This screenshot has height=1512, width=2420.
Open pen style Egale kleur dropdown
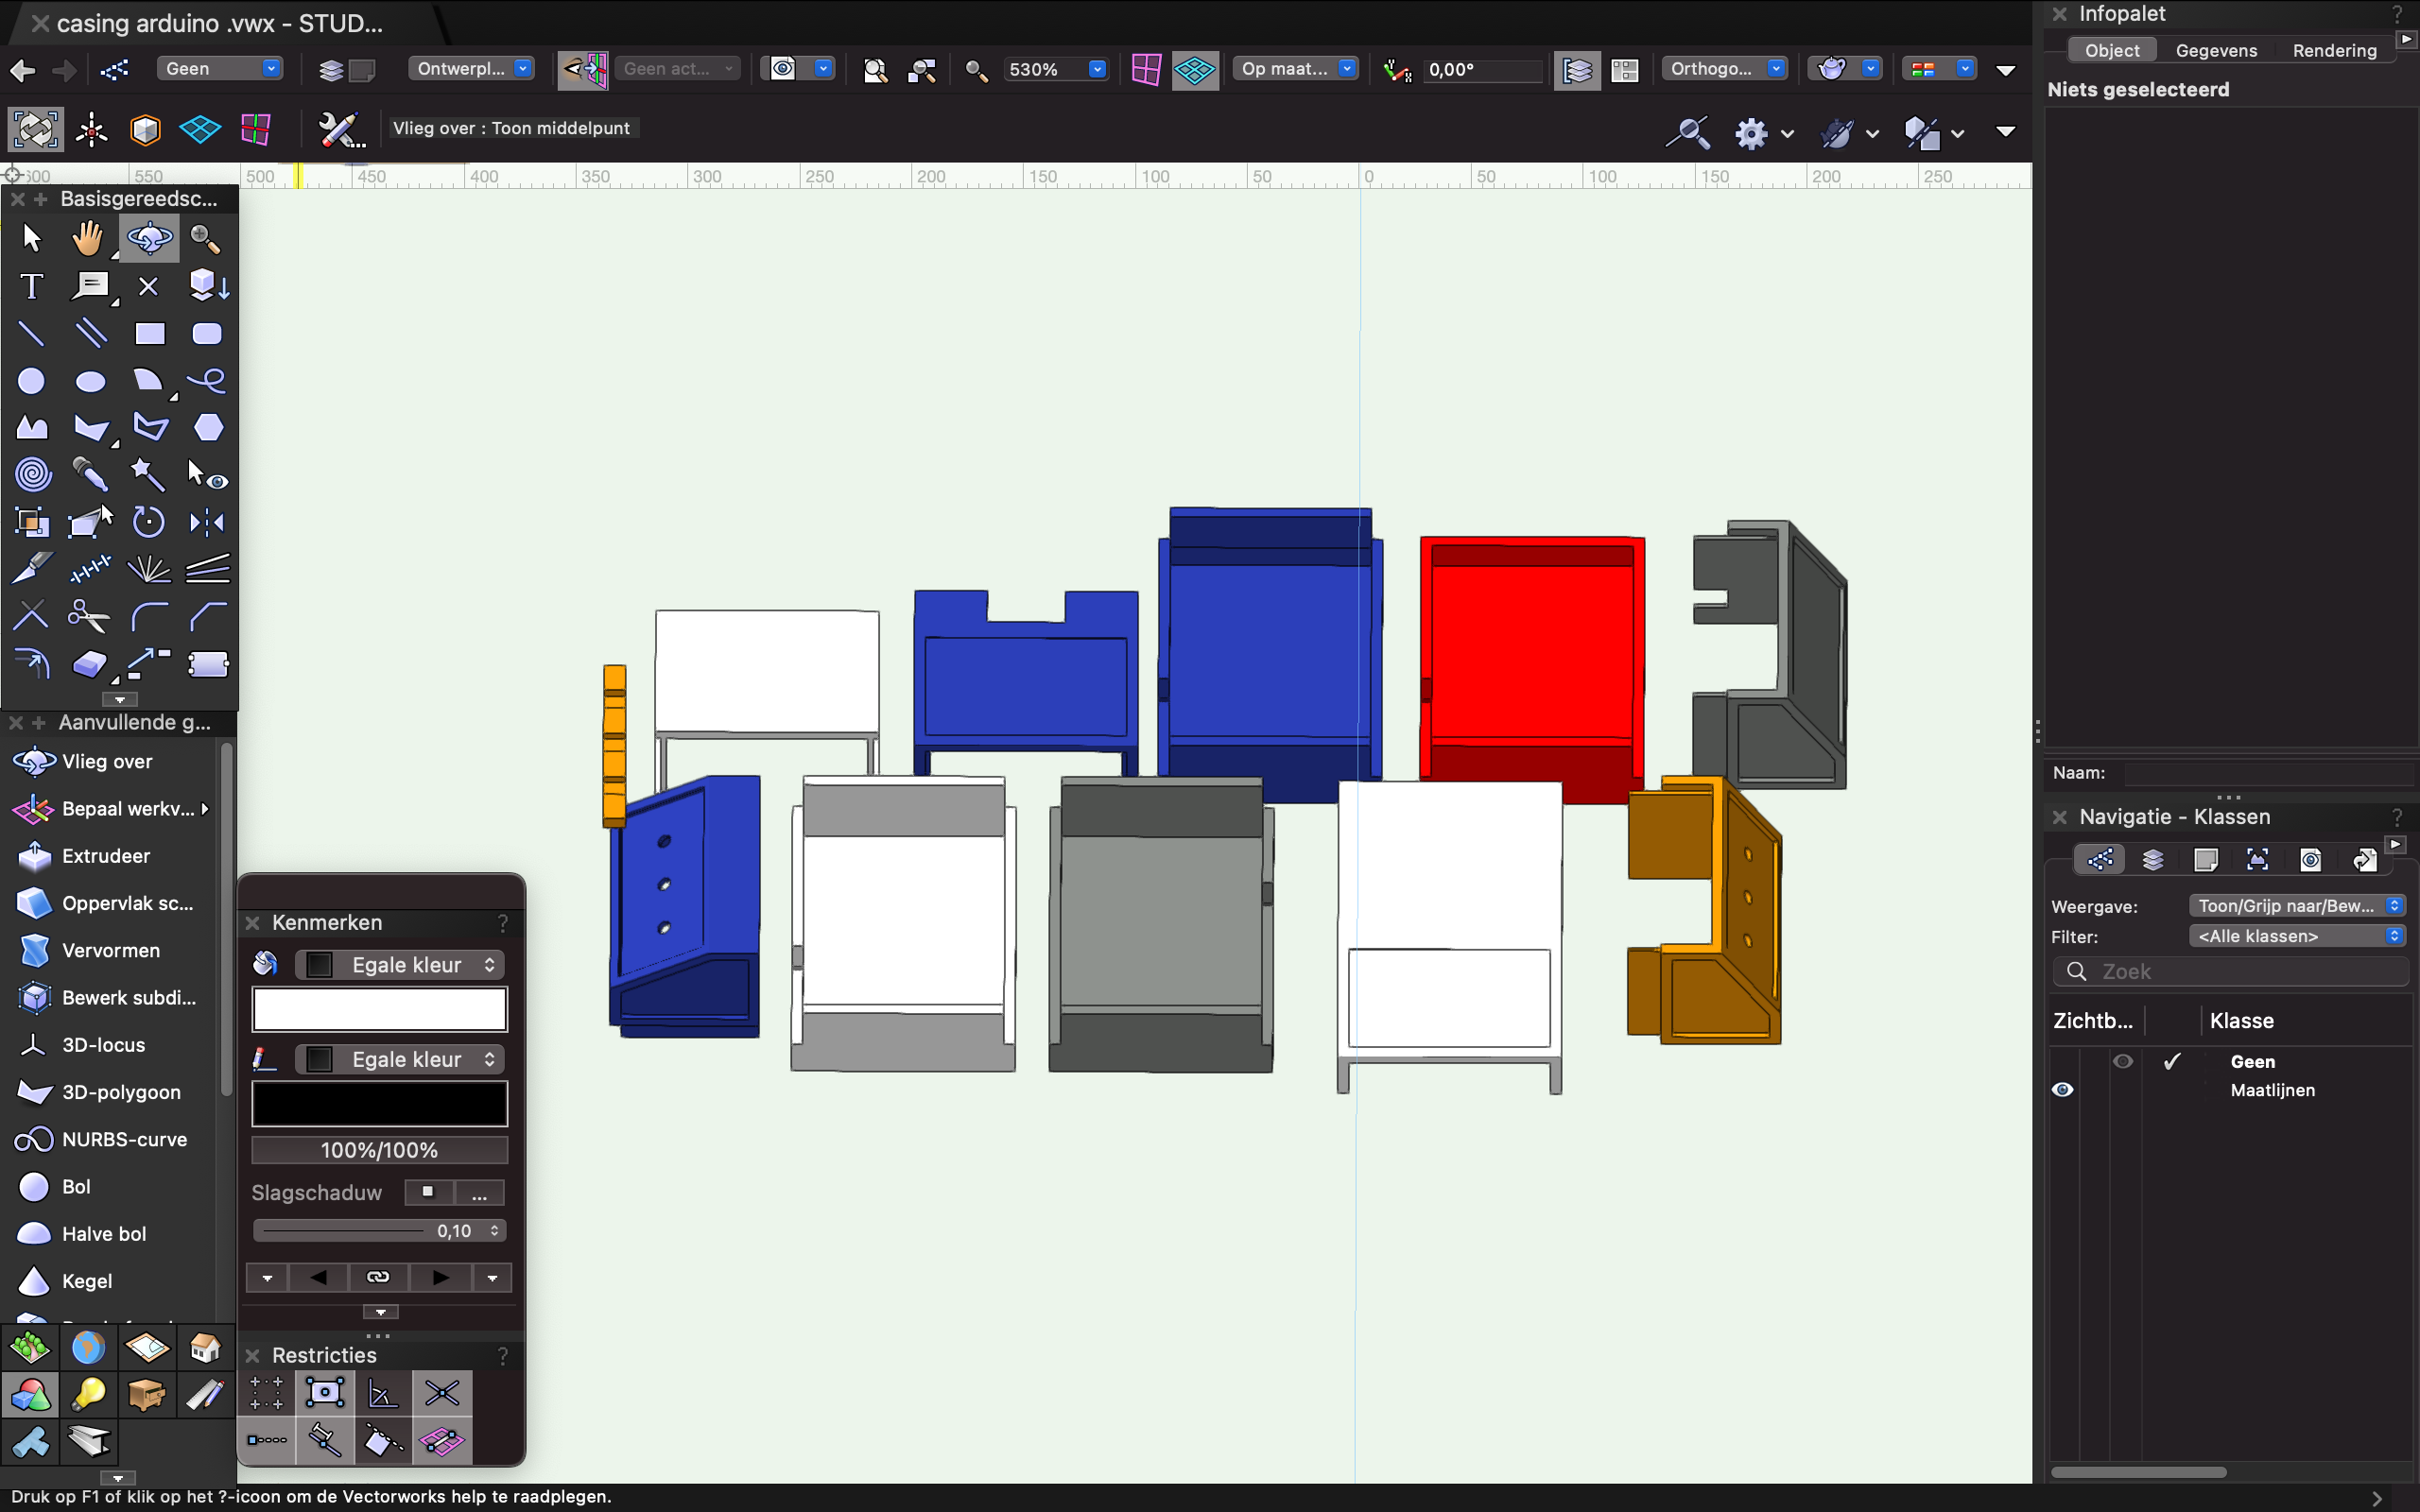coord(400,1060)
